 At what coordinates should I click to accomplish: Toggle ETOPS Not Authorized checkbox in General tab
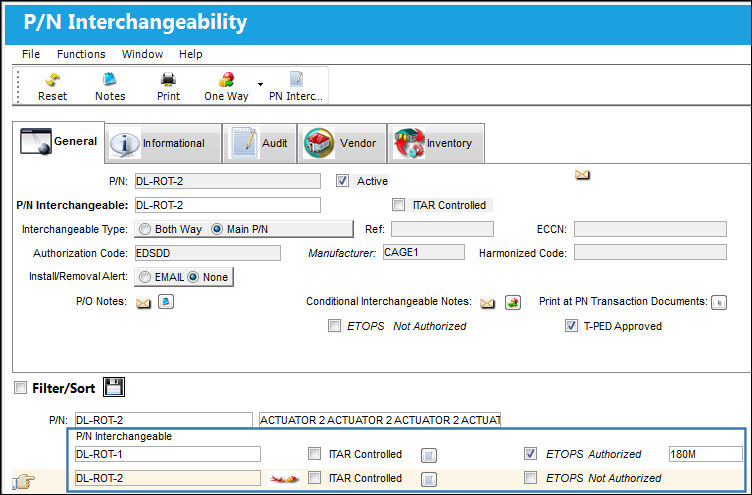tap(334, 326)
